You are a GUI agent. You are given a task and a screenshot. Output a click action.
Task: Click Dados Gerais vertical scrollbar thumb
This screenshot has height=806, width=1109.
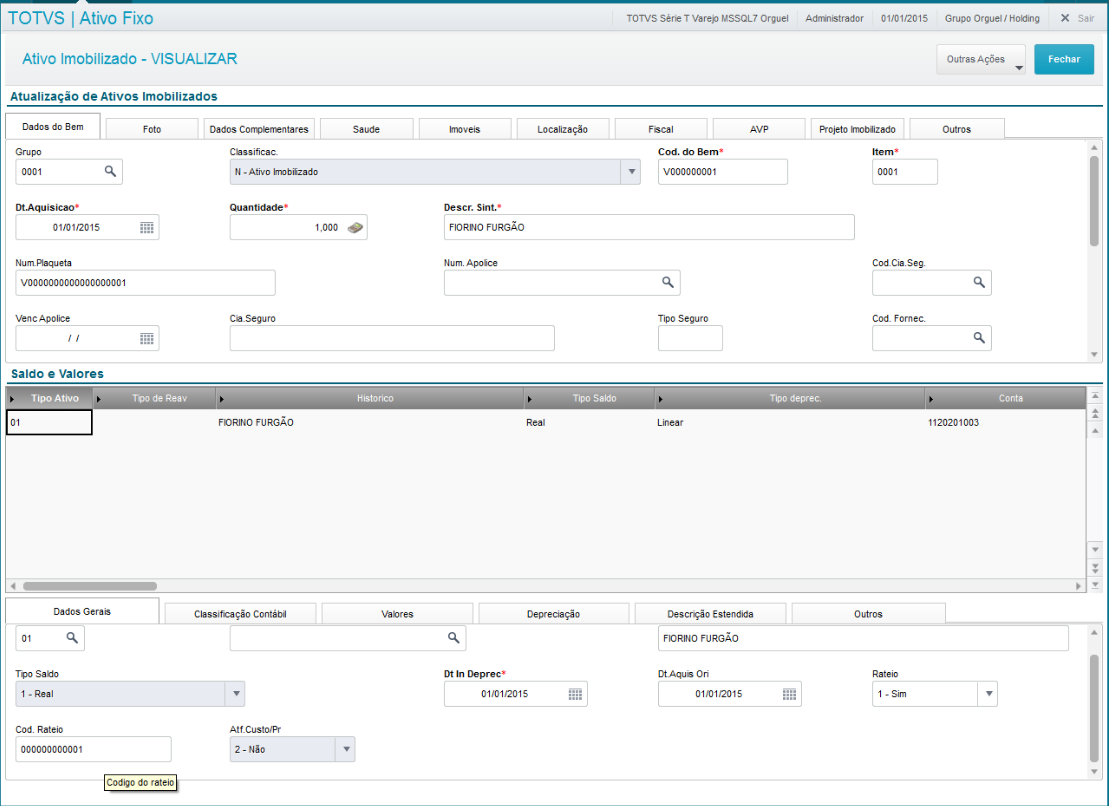[1094, 708]
